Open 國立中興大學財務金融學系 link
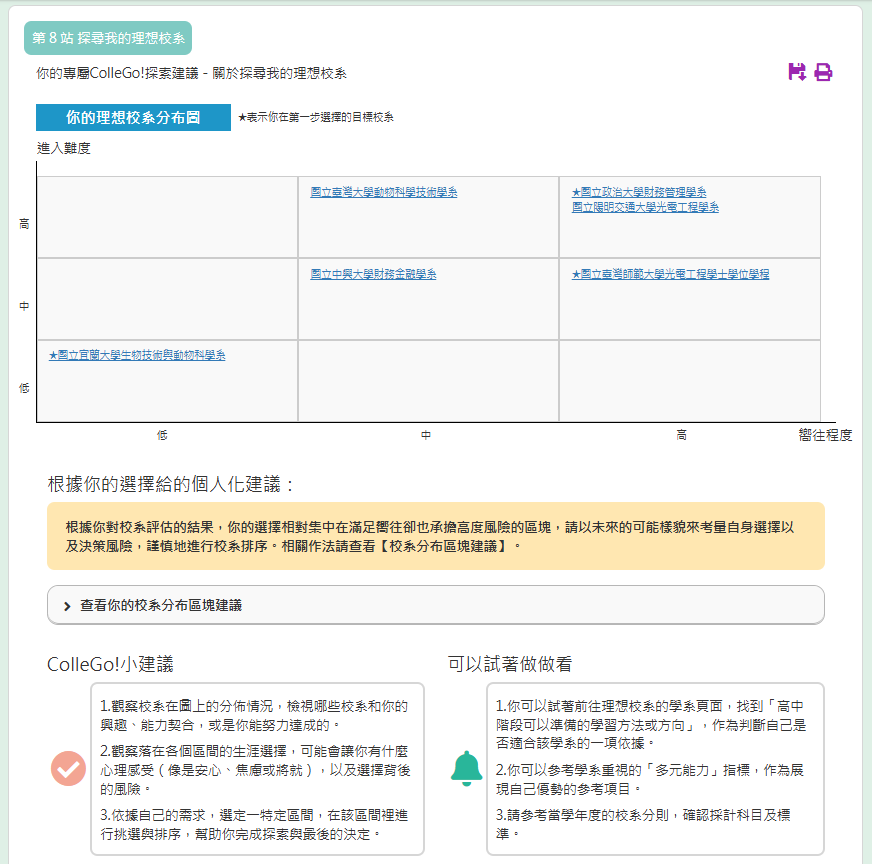Image resolution: width=872 pixels, height=864 pixels. point(373,274)
